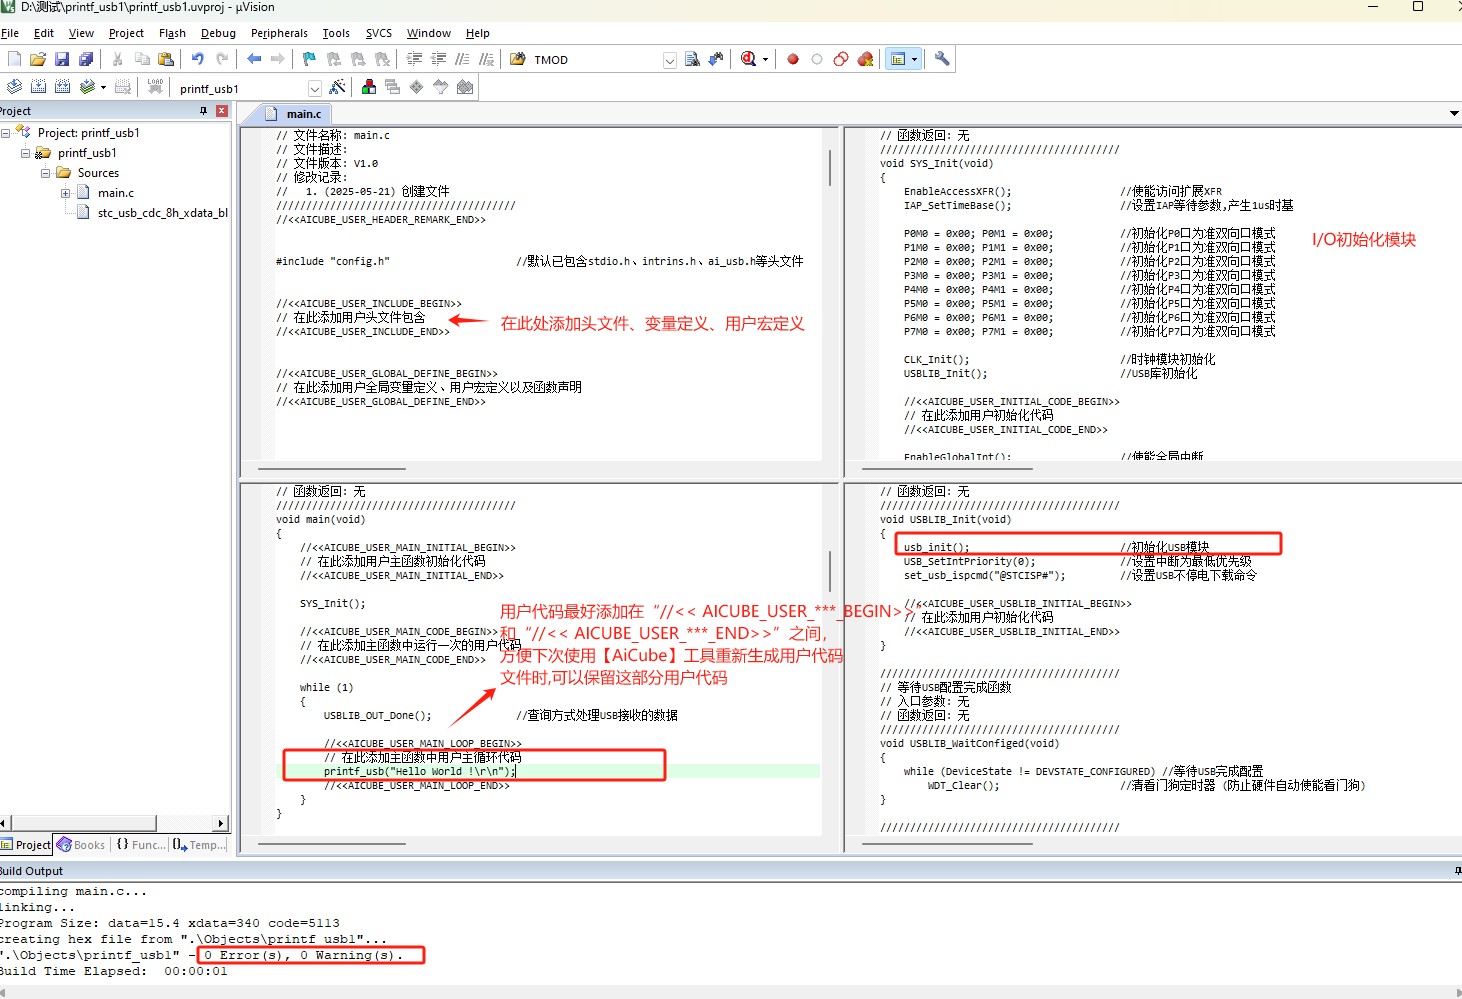Collapse the Sources group node
Image resolution: width=1462 pixels, height=999 pixels.
[46, 173]
